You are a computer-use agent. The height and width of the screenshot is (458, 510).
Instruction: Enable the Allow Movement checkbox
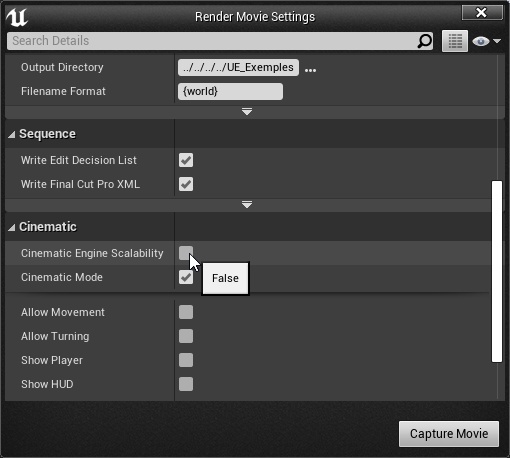(186, 312)
